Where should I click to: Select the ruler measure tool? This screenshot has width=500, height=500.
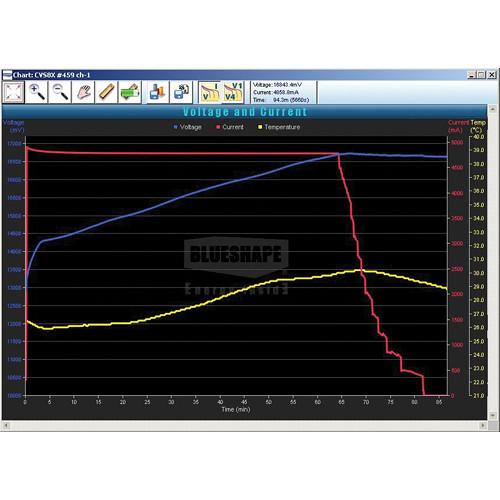point(106,92)
